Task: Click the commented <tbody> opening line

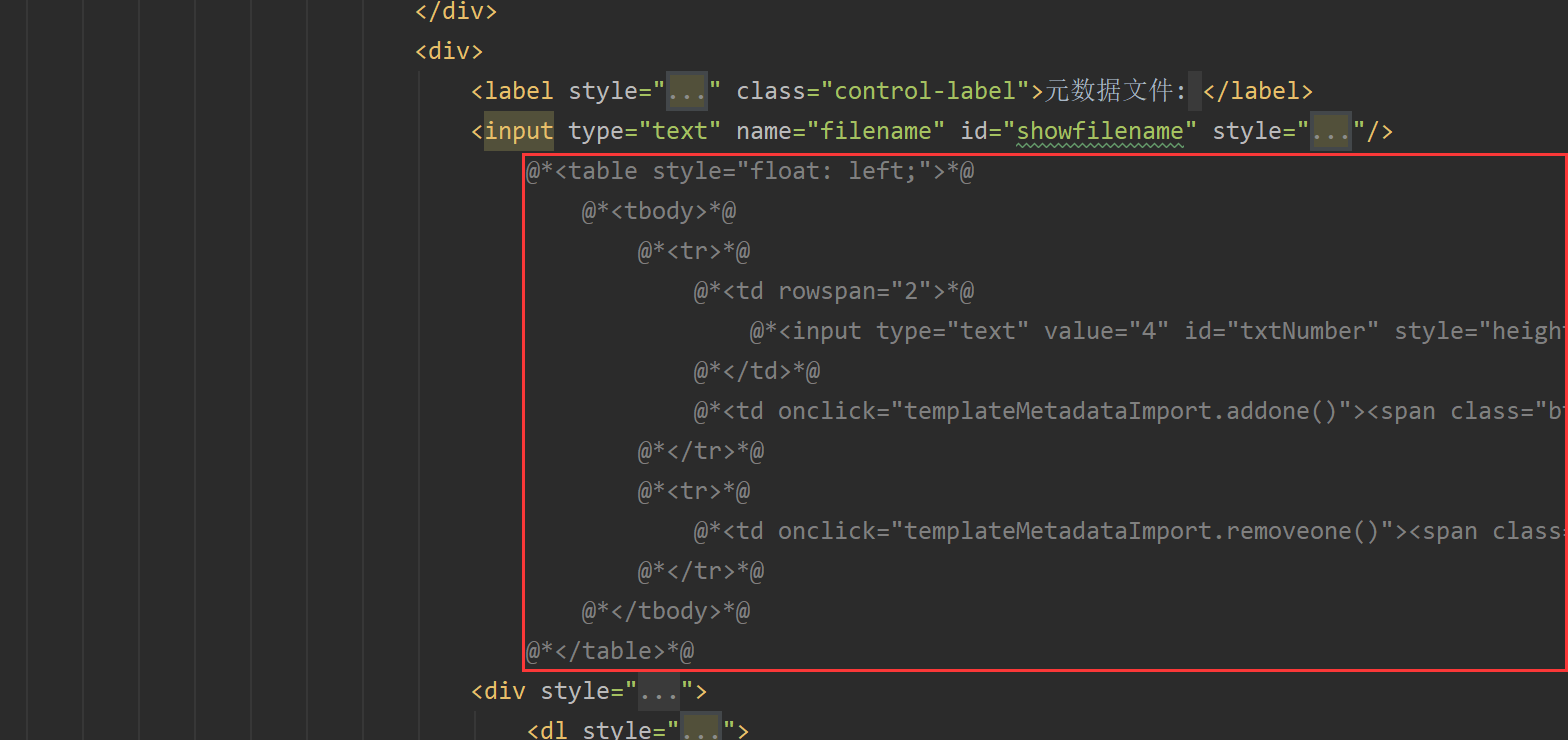Action: [660, 211]
